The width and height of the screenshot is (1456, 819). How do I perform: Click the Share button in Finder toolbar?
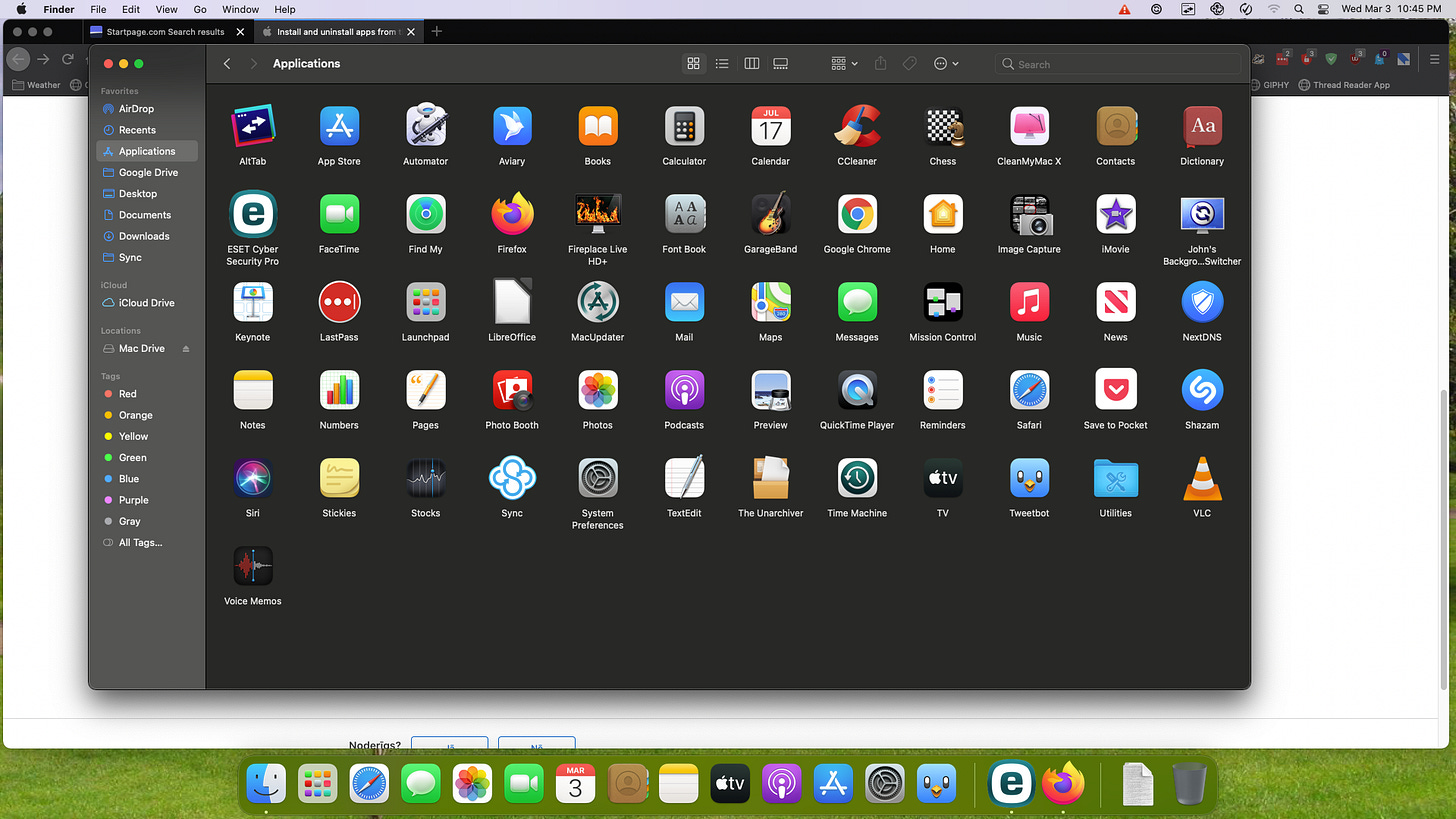coord(880,64)
